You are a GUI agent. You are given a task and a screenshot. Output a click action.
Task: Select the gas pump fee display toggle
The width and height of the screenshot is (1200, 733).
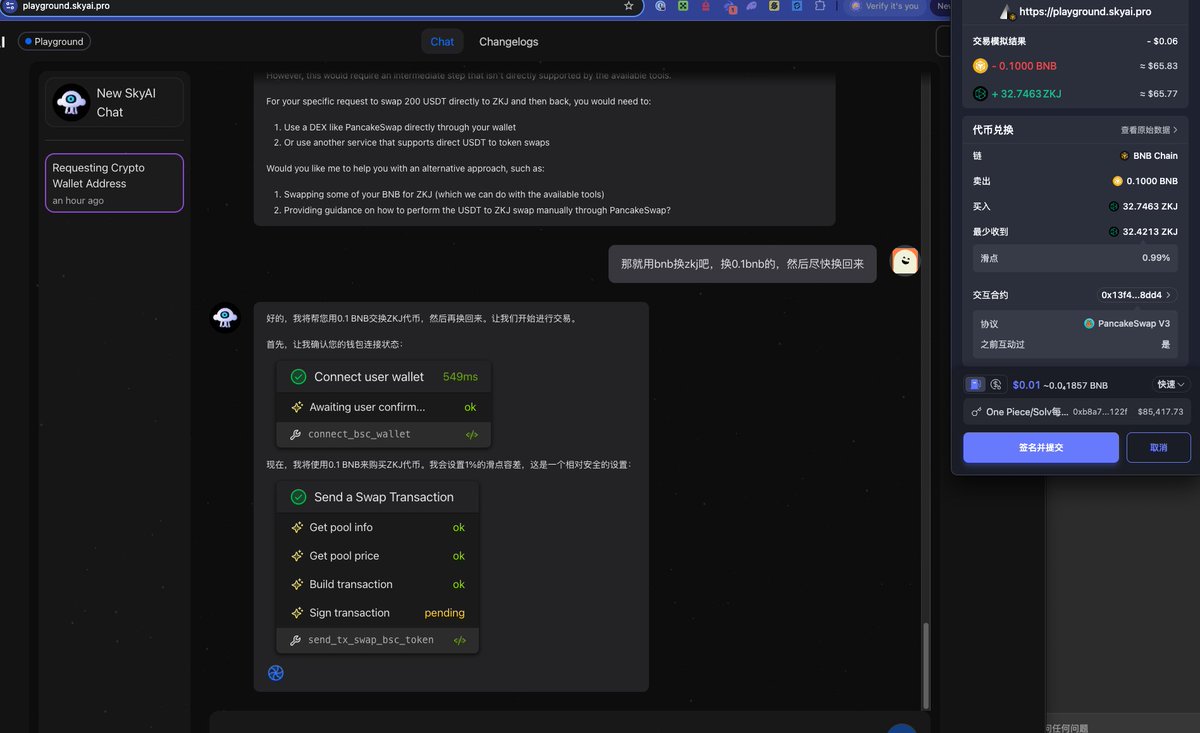[x=975, y=384]
